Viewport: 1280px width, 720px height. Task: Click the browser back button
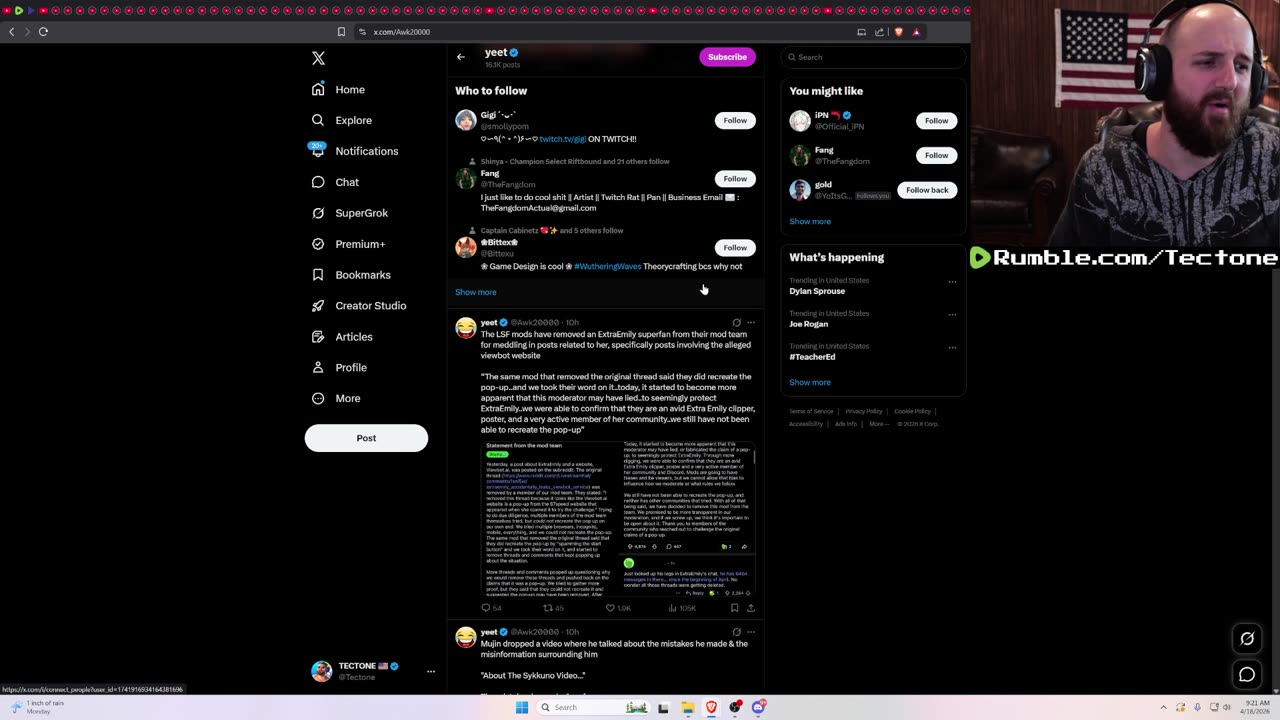tap(12, 32)
